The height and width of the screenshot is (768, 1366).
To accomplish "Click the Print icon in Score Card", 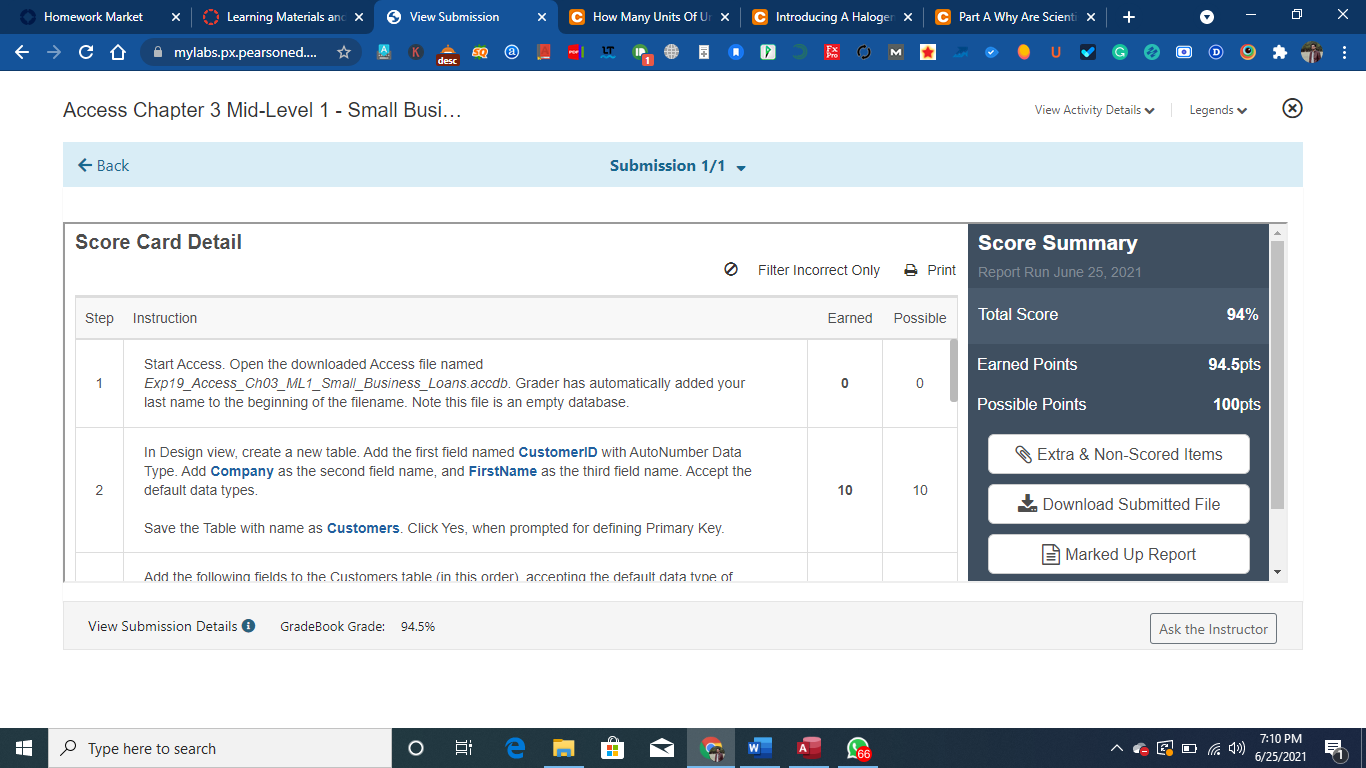I will pyautogui.click(x=911, y=270).
